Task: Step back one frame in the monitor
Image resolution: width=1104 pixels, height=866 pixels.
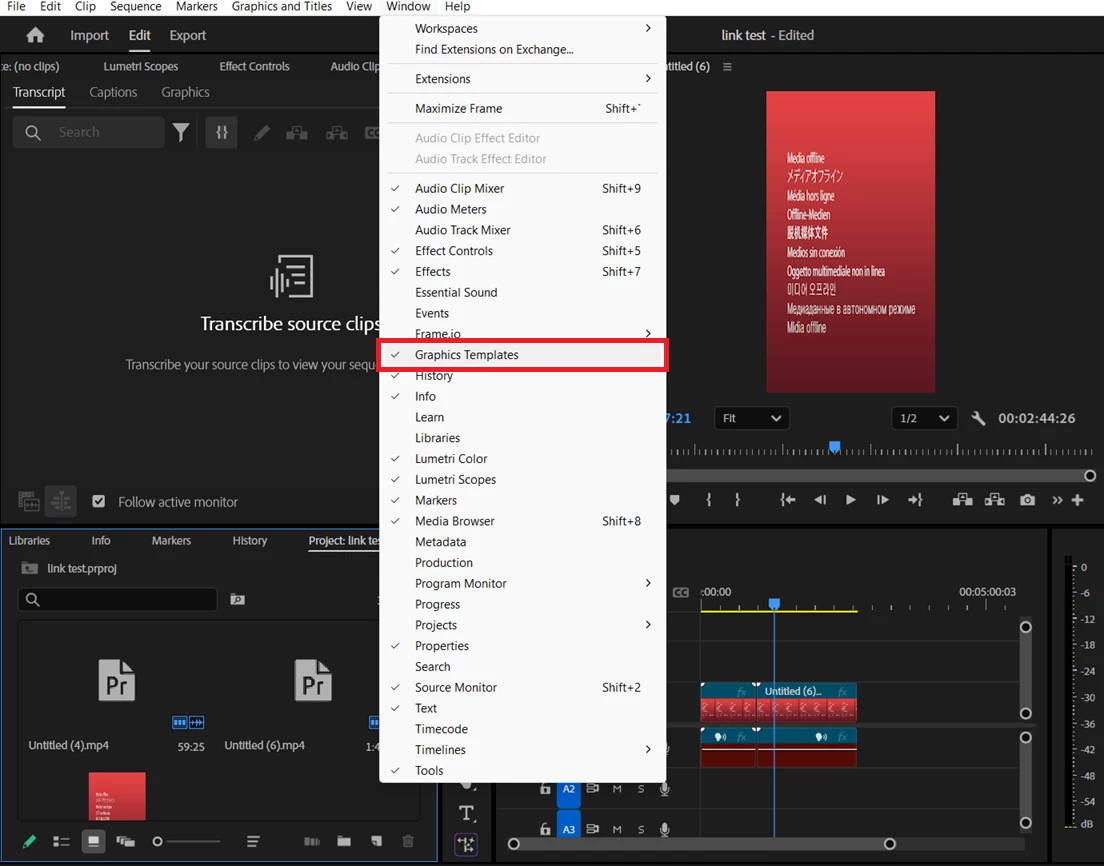Action: point(820,500)
